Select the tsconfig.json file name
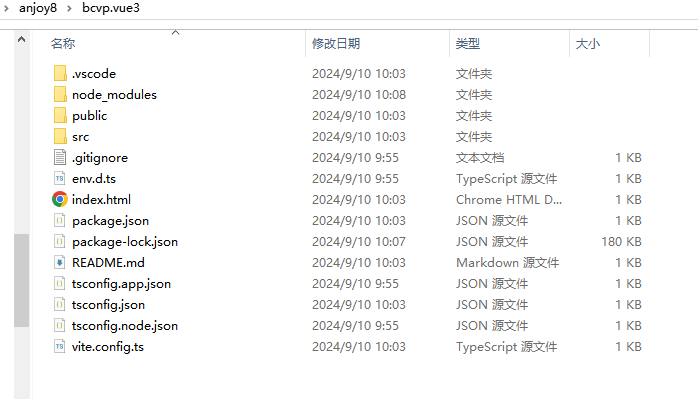This screenshot has height=399, width=698. [x=108, y=305]
